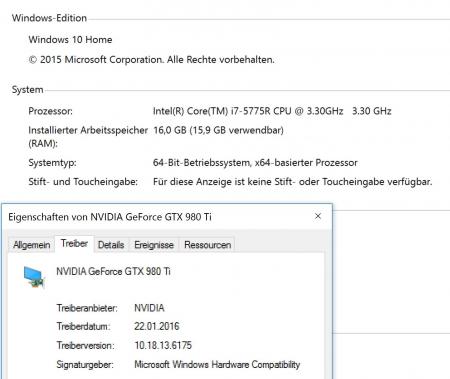The image size is (450, 379).
Task: Click the Windows 10 Home edition text
Action: coord(70,40)
